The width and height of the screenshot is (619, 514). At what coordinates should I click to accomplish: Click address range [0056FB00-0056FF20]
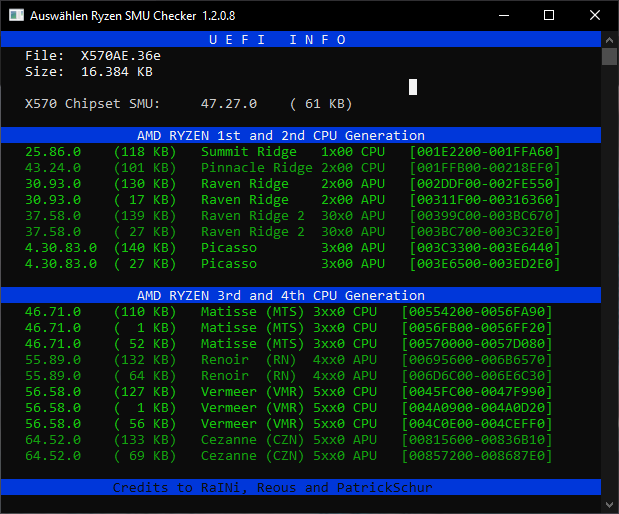coord(476,328)
